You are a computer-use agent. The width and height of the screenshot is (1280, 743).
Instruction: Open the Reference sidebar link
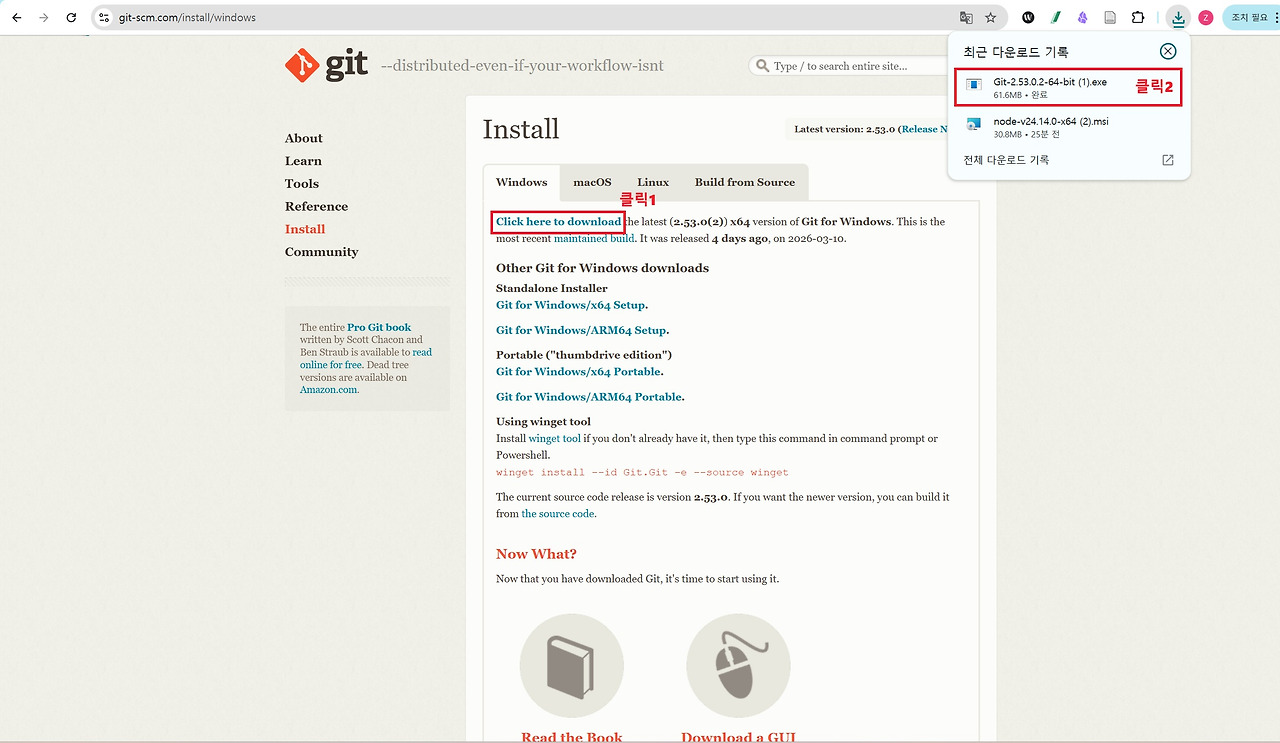coord(317,207)
